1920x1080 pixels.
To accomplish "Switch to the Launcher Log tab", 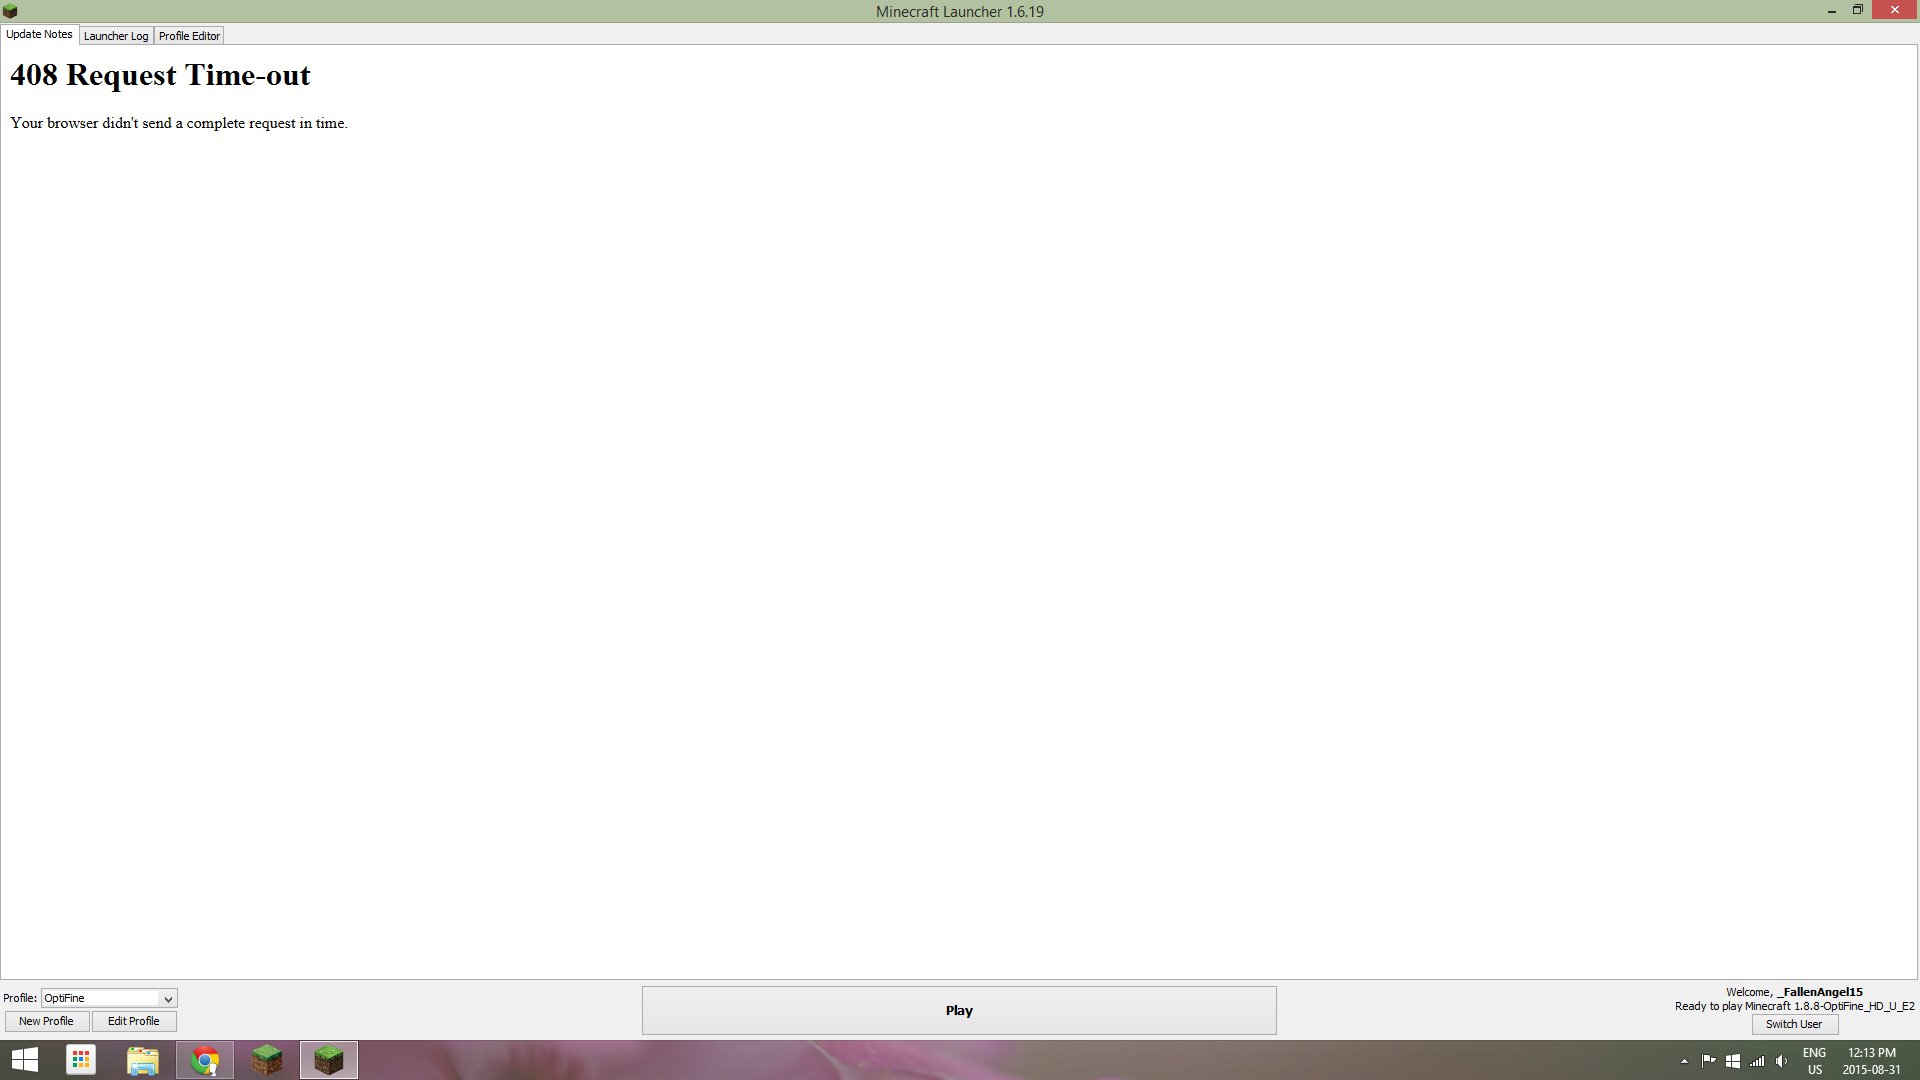I will point(116,36).
